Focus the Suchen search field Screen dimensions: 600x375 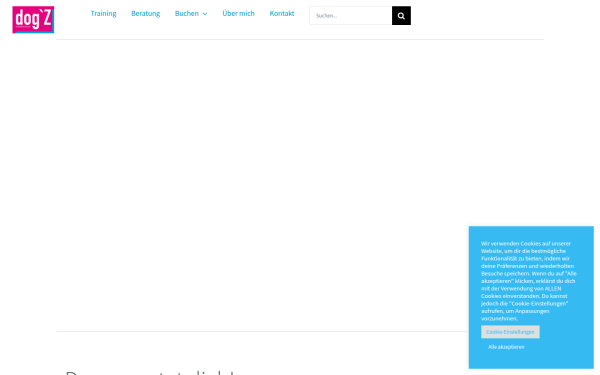pyautogui.click(x=351, y=16)
